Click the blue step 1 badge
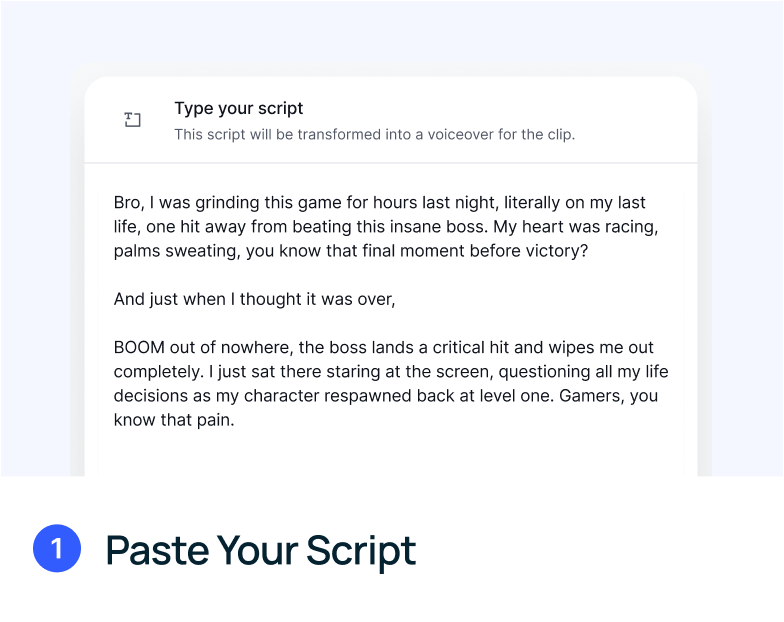This screenshot has width=784, height=622. (56, 549)
